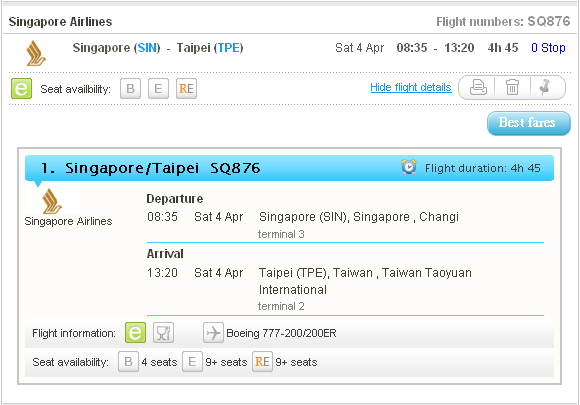Click the print flight icon
Viewport: 580px width, 405px height.
click(478, 88)
